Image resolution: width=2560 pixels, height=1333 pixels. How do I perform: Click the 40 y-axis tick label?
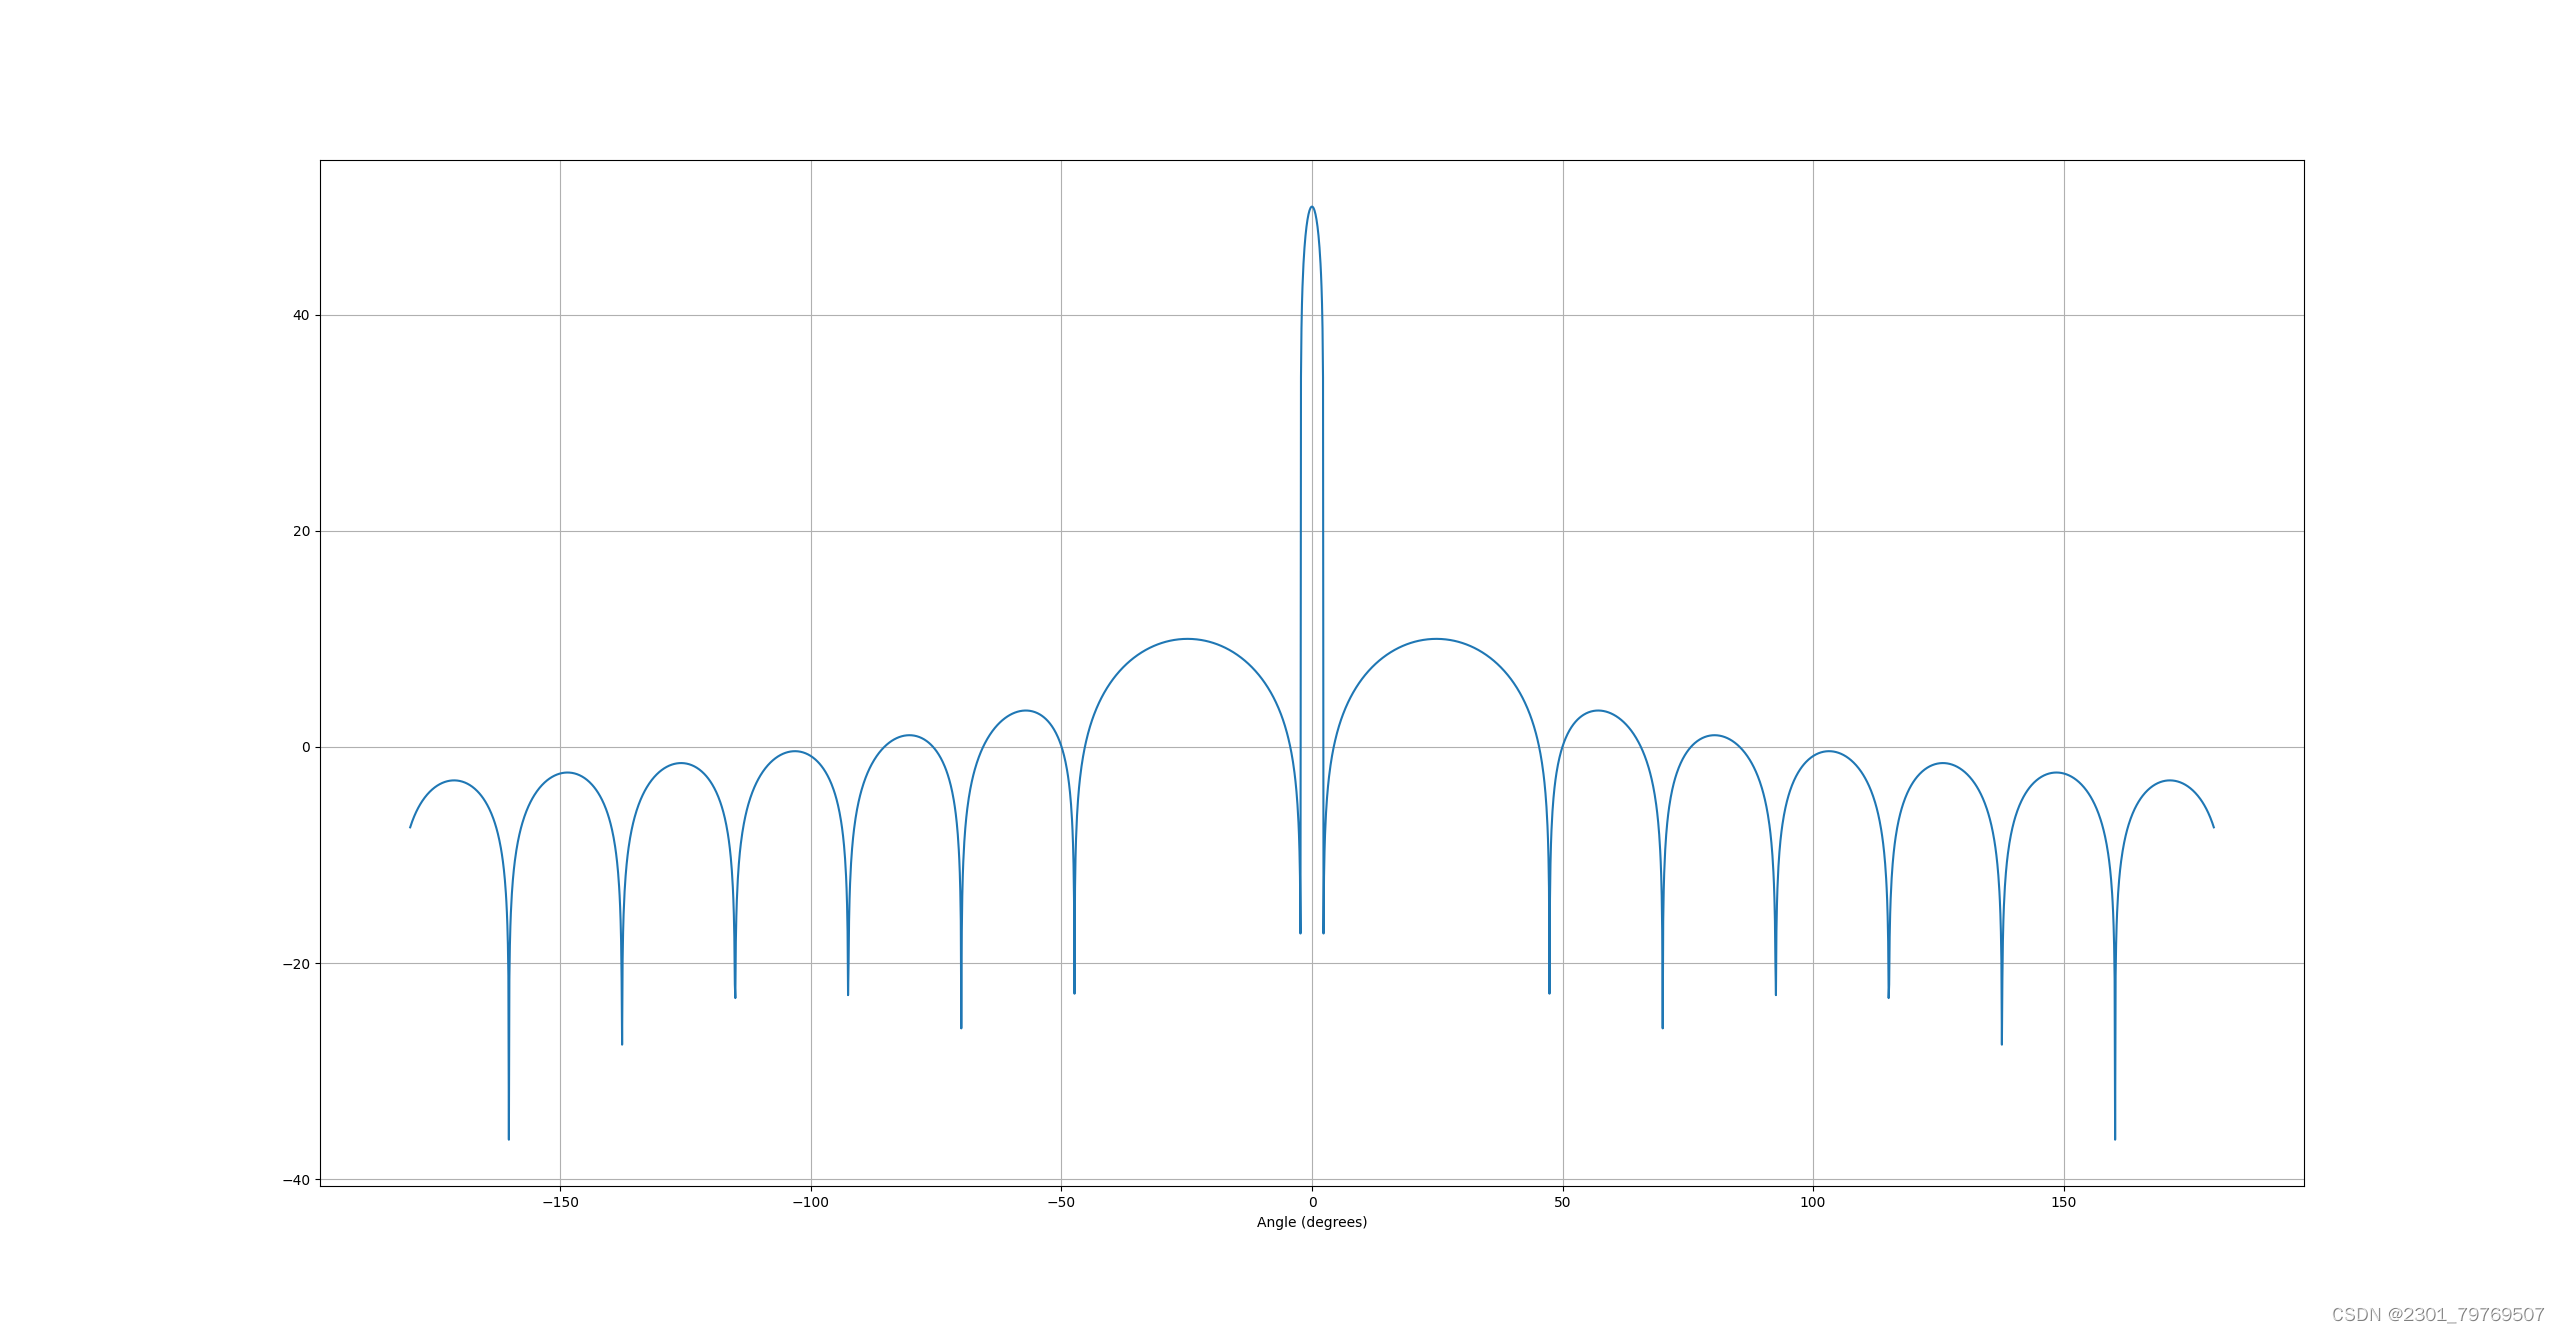point(300,315)
